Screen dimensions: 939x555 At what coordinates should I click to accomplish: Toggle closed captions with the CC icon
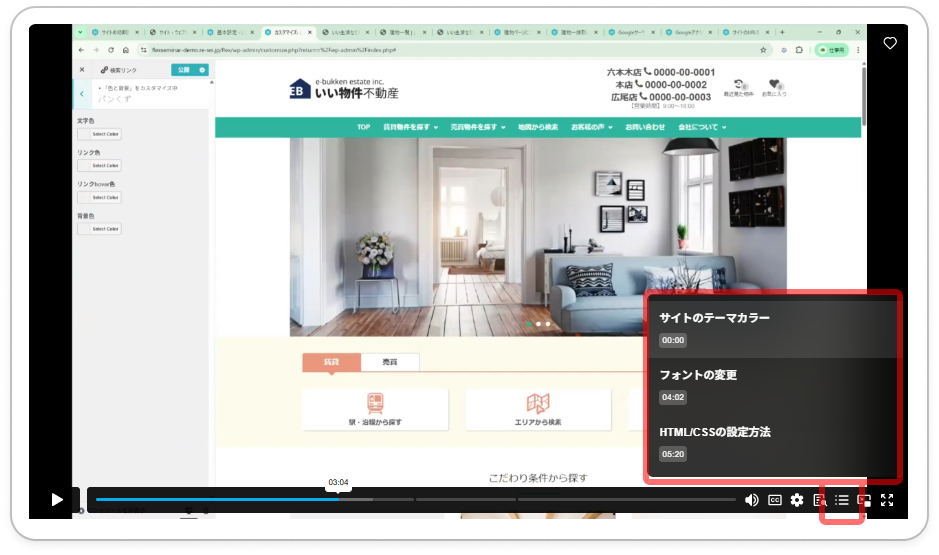point(774,500)
